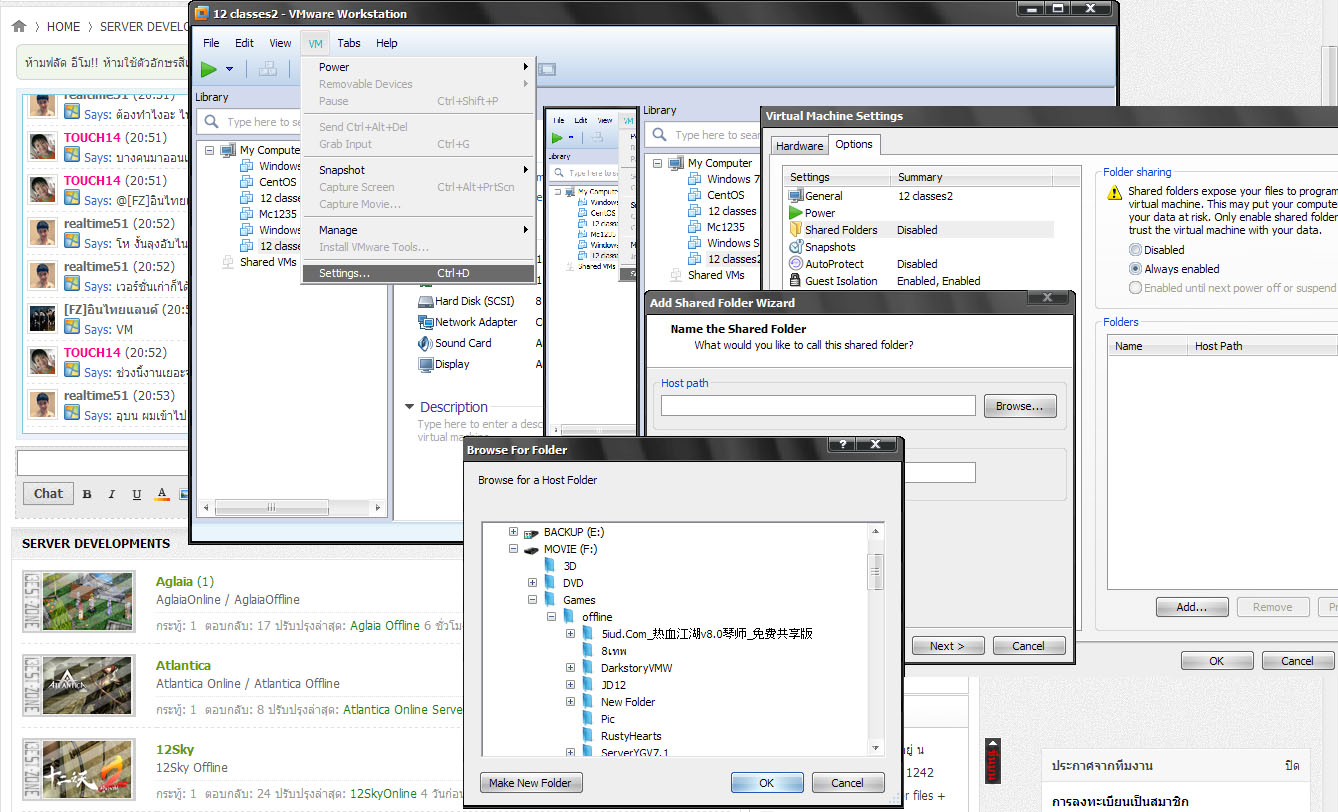The height and width of the screenshot is (812, 1338).
Task: Click the Network Adapter device icon
Action: [425, 322]
